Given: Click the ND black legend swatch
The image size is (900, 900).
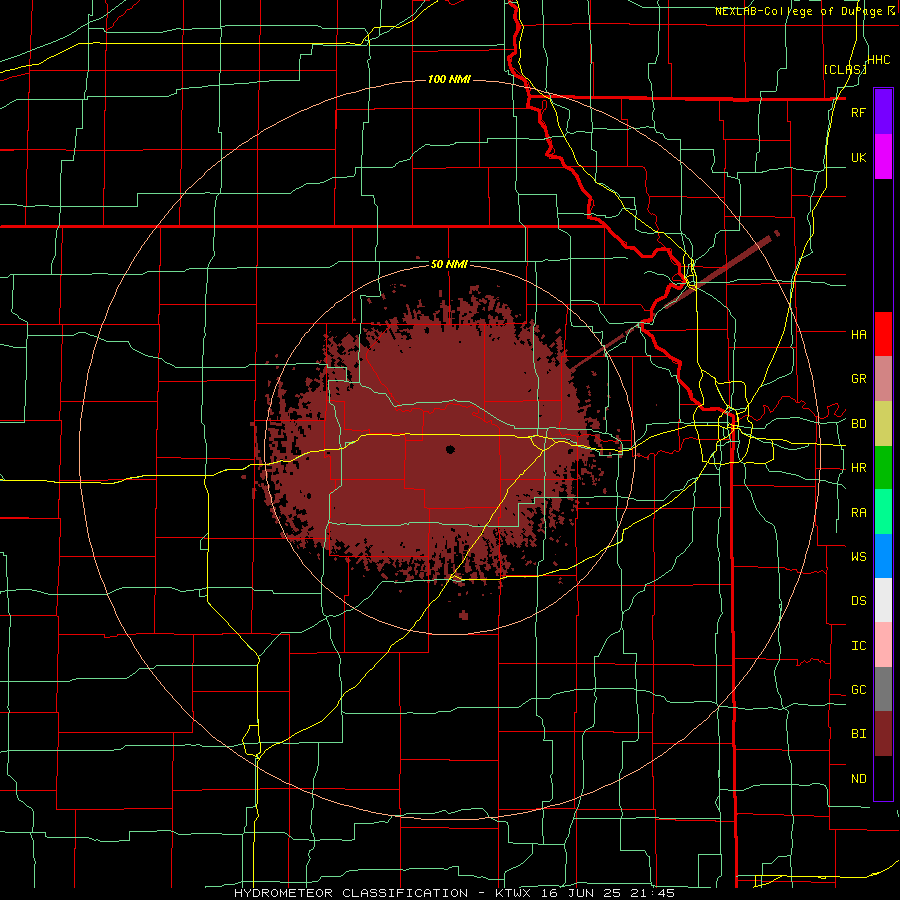Looking at the screenshot, I should pyautogui.click(x=883, y=778).
